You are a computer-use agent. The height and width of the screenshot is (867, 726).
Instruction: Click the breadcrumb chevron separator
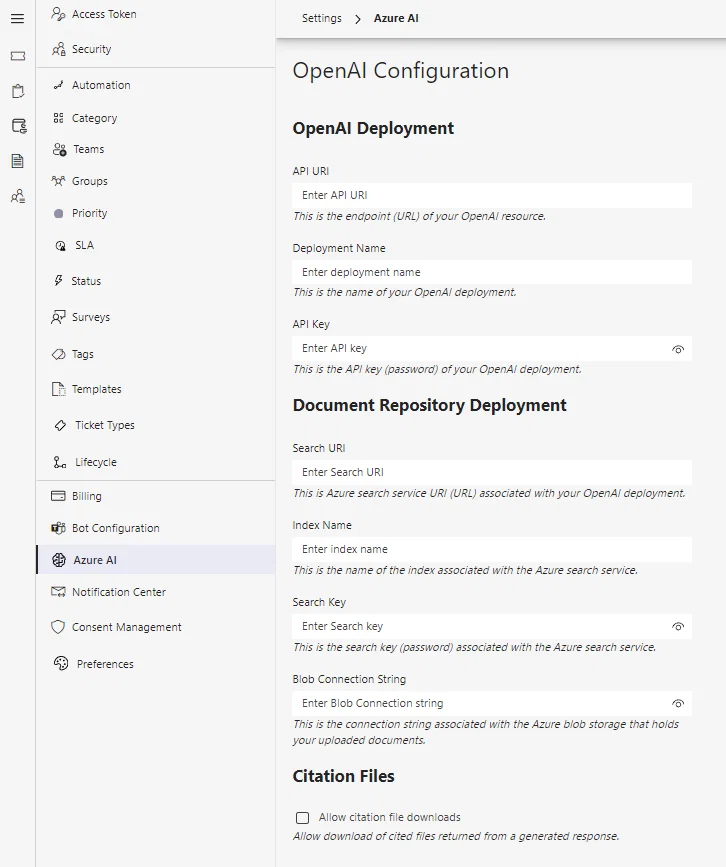358,19
